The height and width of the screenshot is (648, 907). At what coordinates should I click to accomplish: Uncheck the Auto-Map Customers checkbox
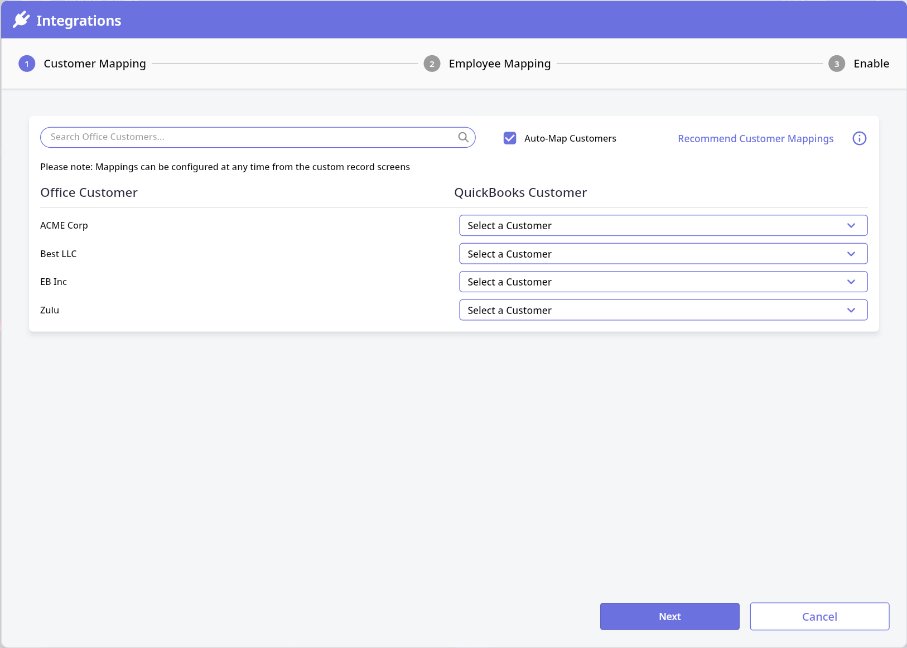[510, 138]
